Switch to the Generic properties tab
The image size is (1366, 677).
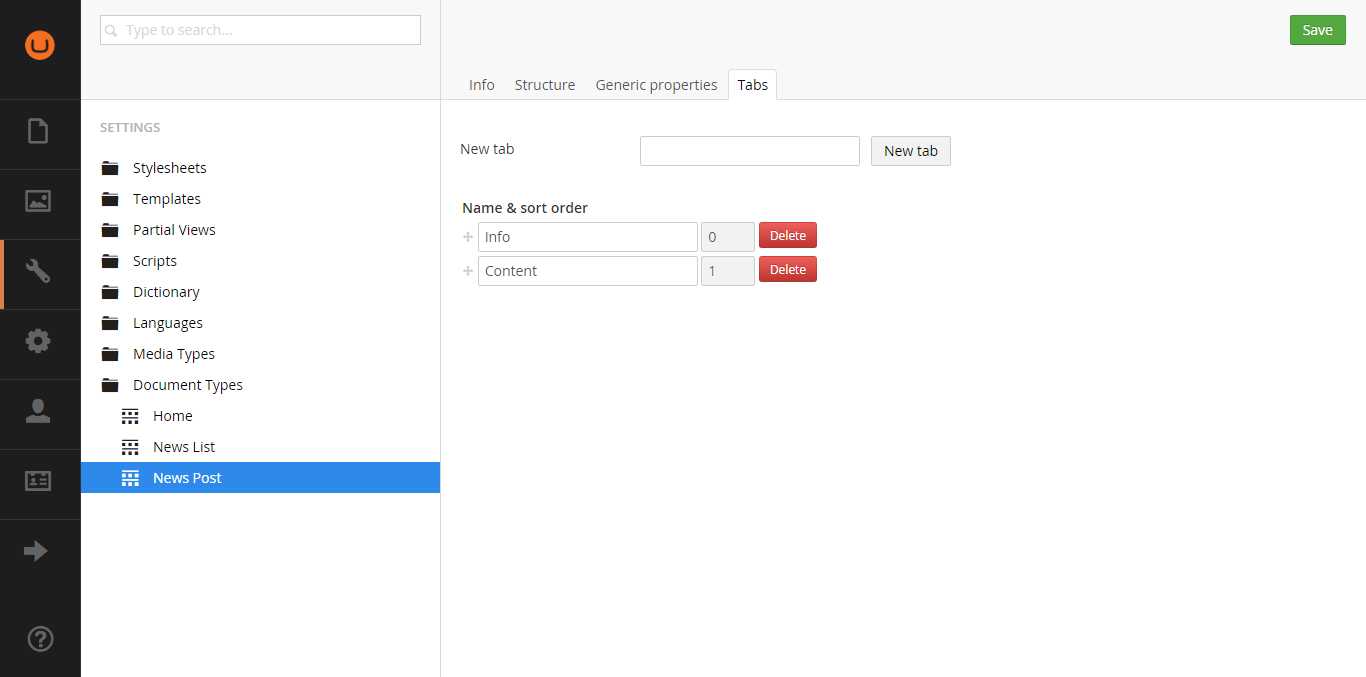[x=656, y=85]
